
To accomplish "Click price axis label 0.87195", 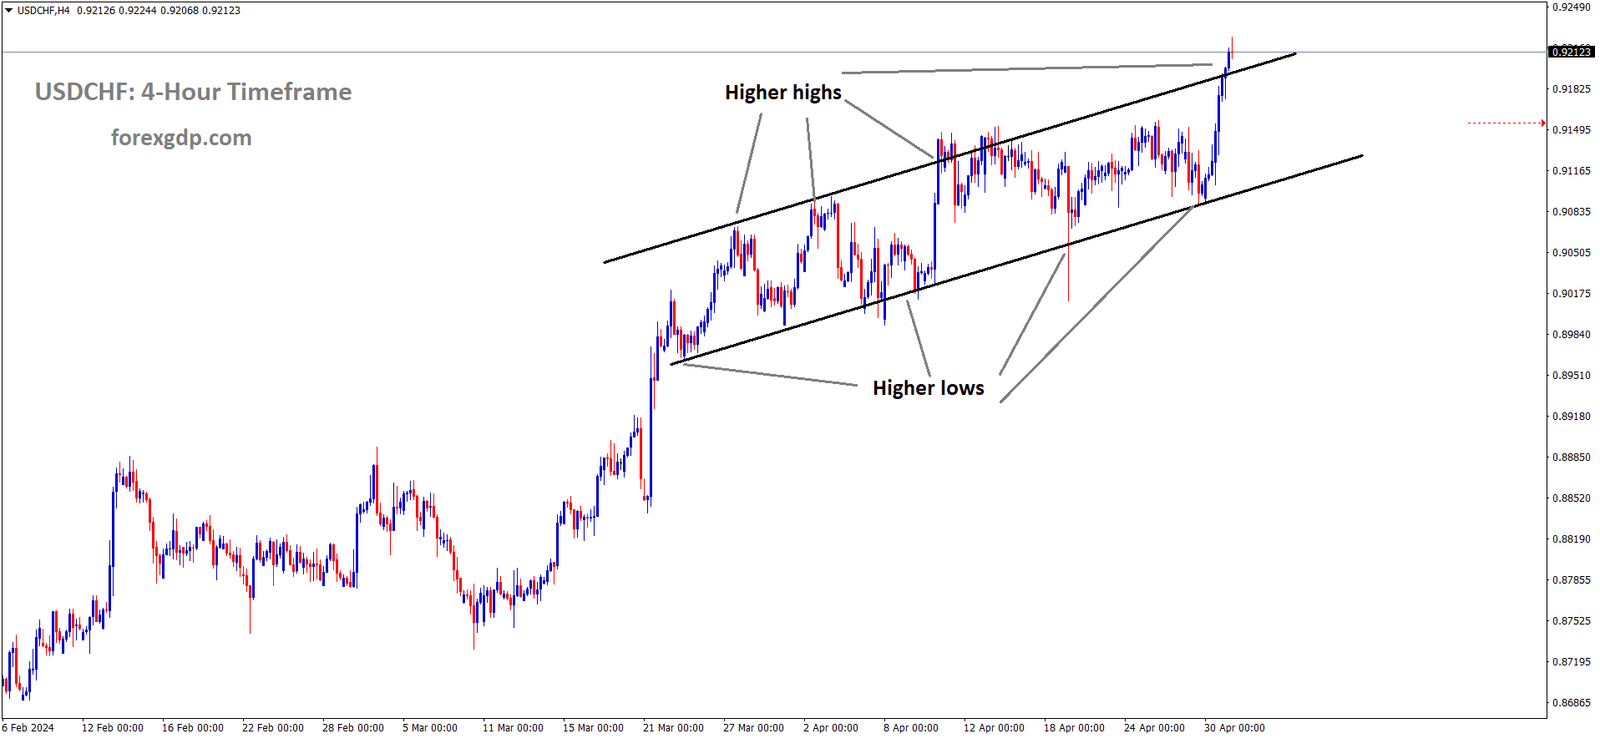I will (1571, 662).
